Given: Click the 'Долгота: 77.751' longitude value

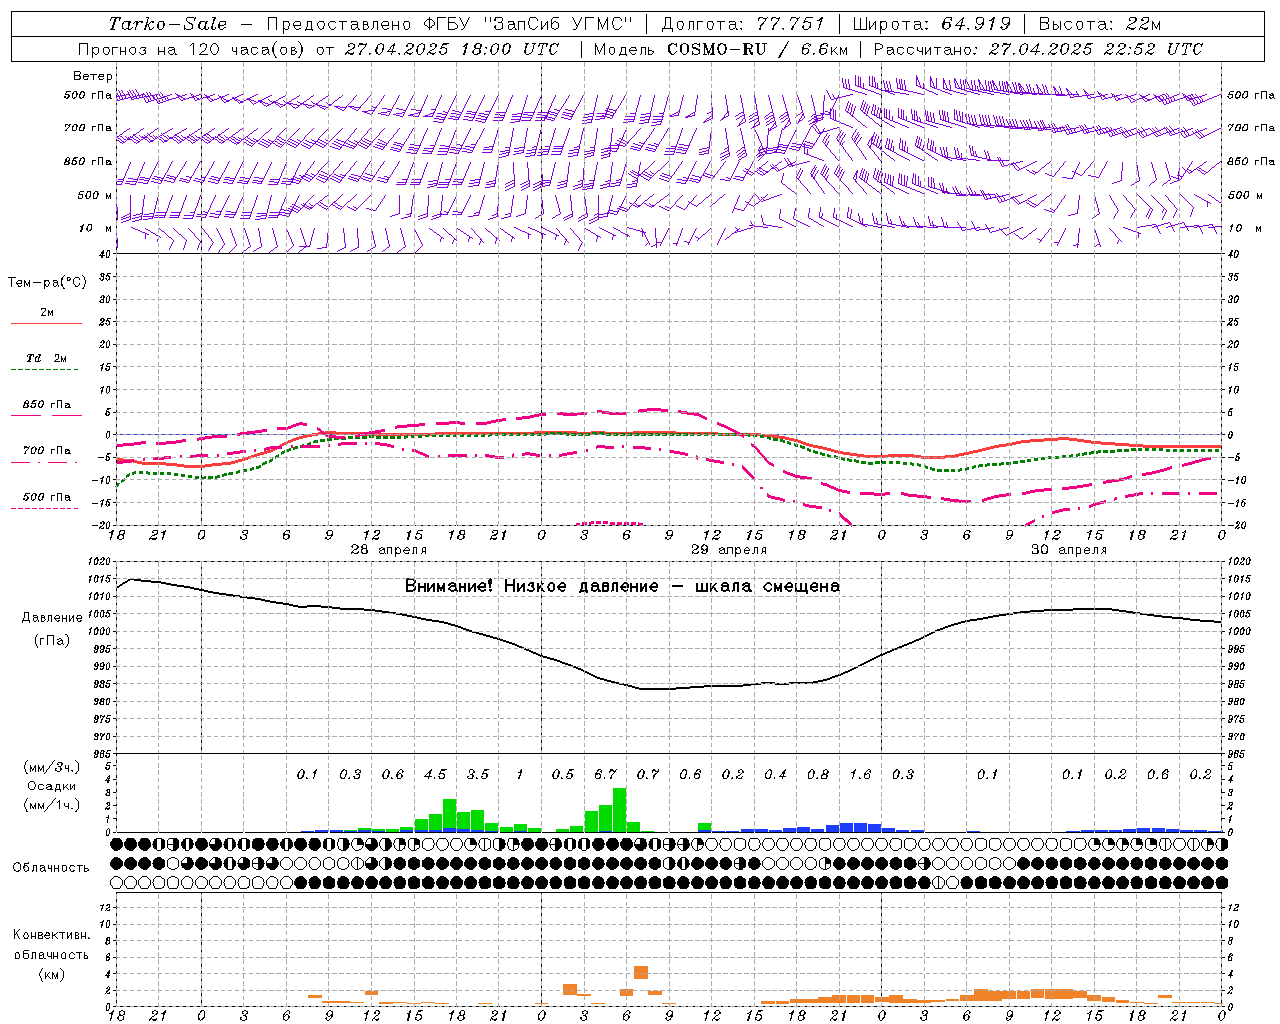Looking at the screenshot, I should (743, 24).
